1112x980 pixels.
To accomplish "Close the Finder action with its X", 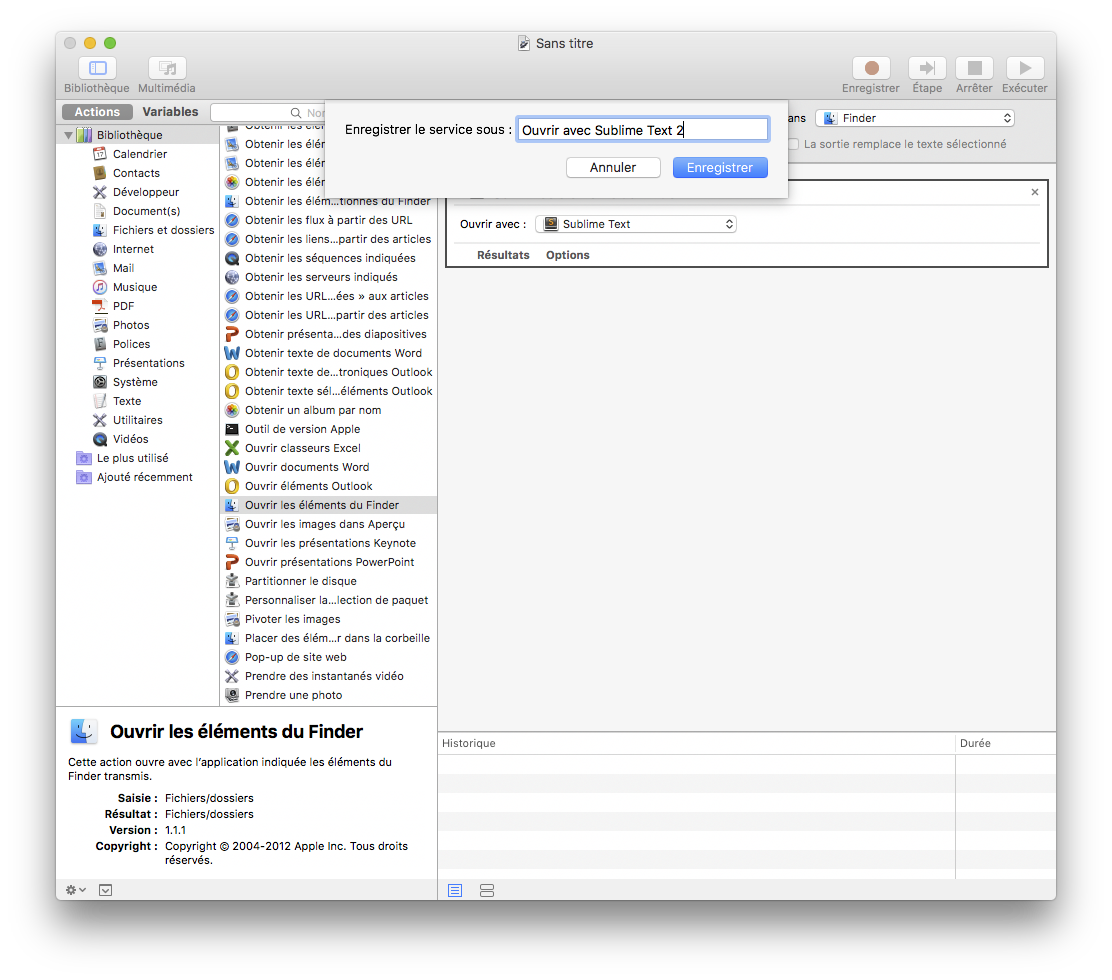I will pos(1035,192).
